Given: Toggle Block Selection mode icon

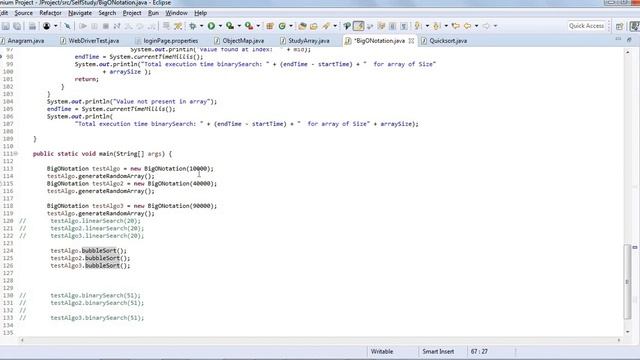Looking at the screenshot, I should point(392,26).
